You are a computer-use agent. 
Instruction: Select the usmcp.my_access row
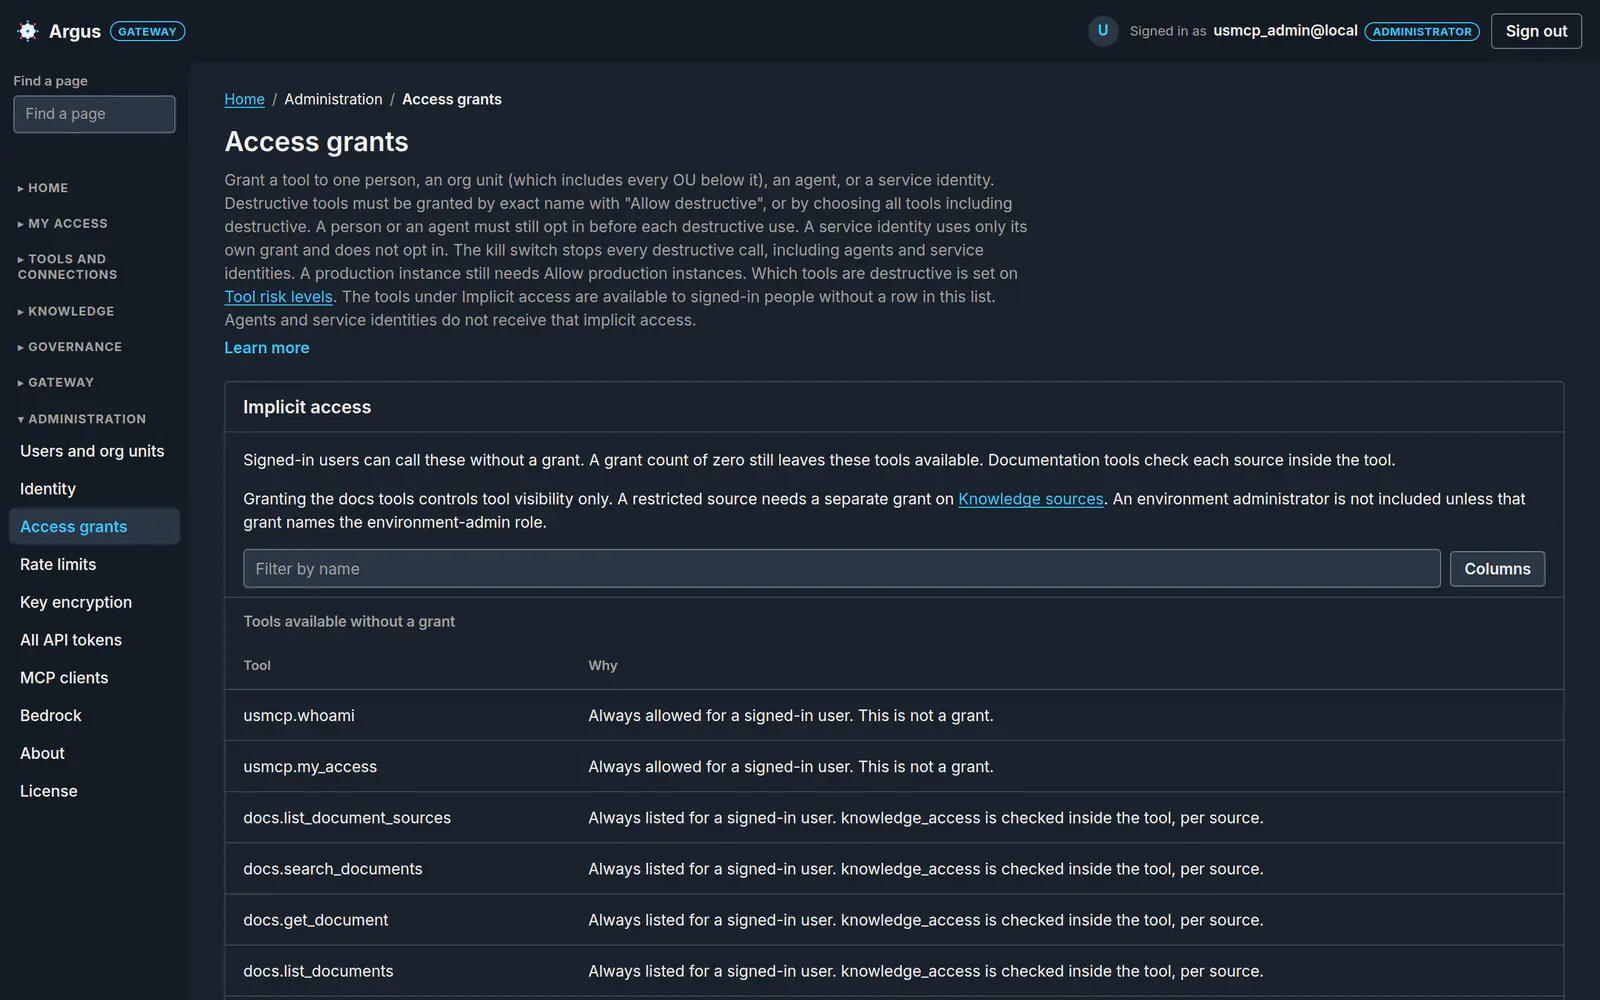tap(894, 767)
